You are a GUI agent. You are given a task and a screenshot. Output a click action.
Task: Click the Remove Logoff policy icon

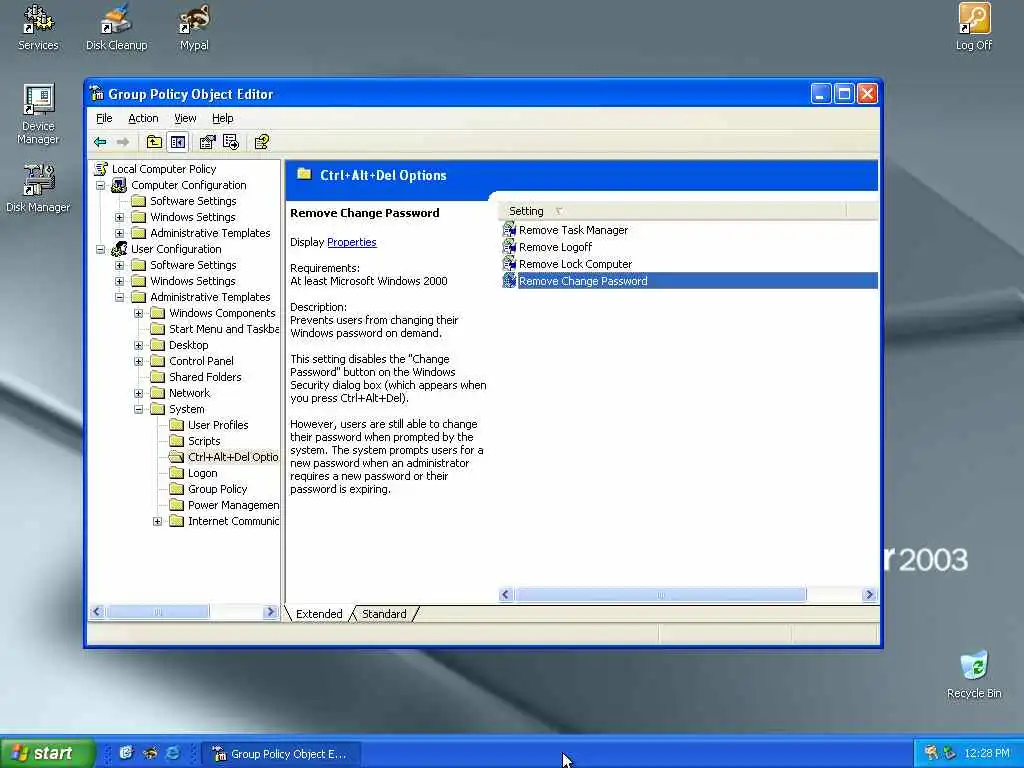click(509, 246)
